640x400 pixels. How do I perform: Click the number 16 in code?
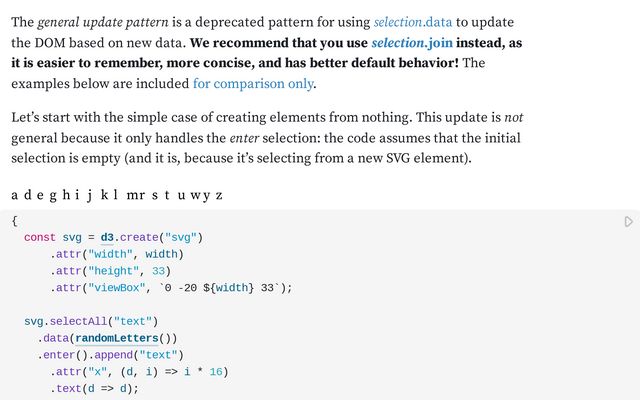216,372
